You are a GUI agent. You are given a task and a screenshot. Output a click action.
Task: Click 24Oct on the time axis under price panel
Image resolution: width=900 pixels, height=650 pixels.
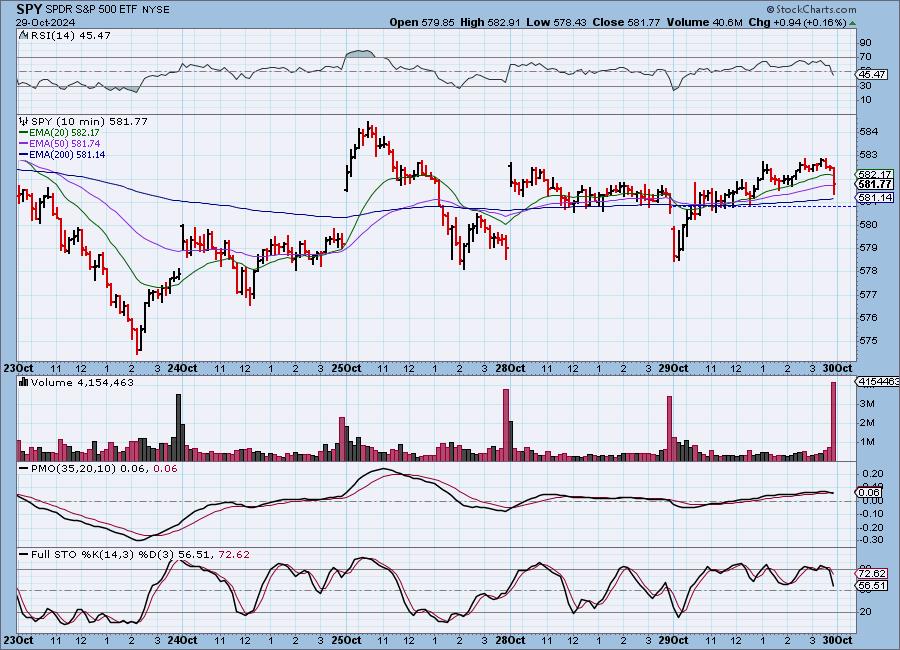click(183, 368)
